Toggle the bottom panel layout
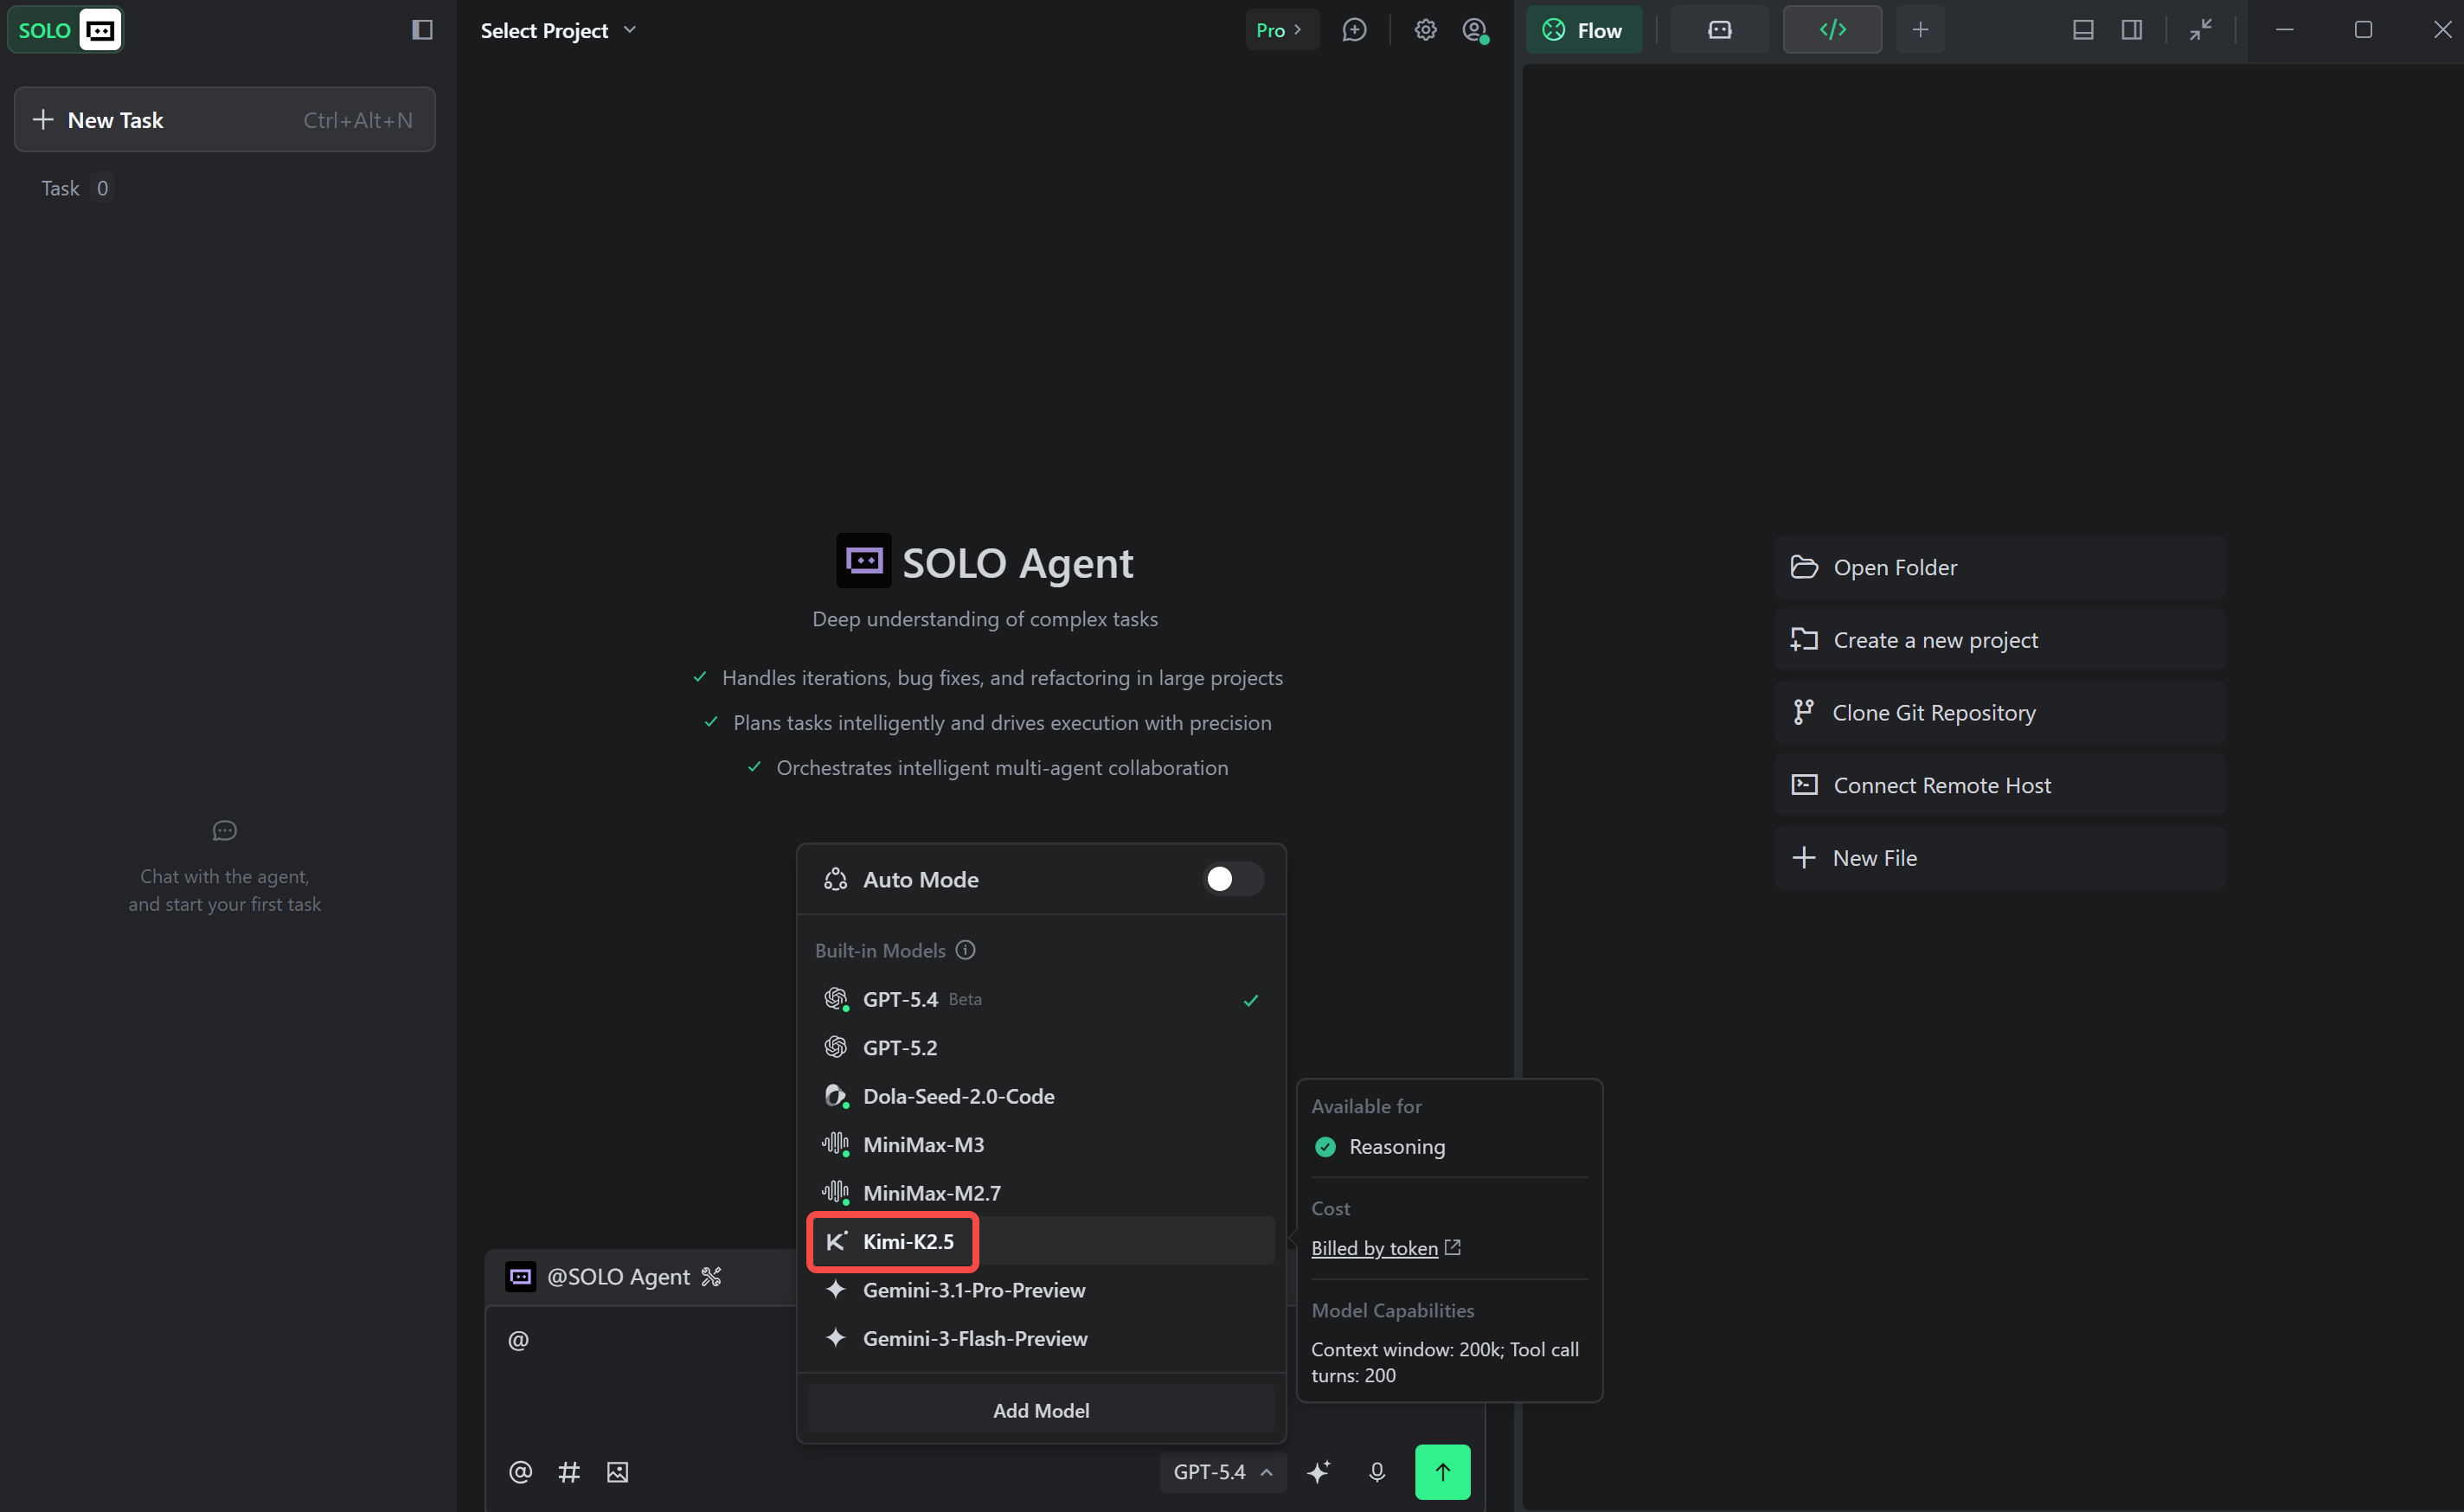Image resolution: width=2464 pixels, height=1512 pixels. point(2083,30)
